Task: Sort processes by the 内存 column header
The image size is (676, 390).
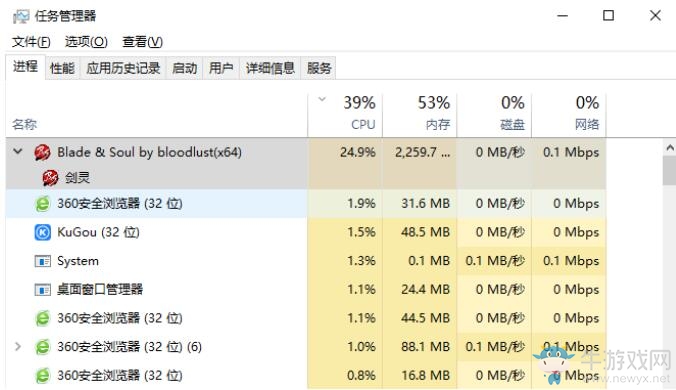Action: click(x=419, y=114)
